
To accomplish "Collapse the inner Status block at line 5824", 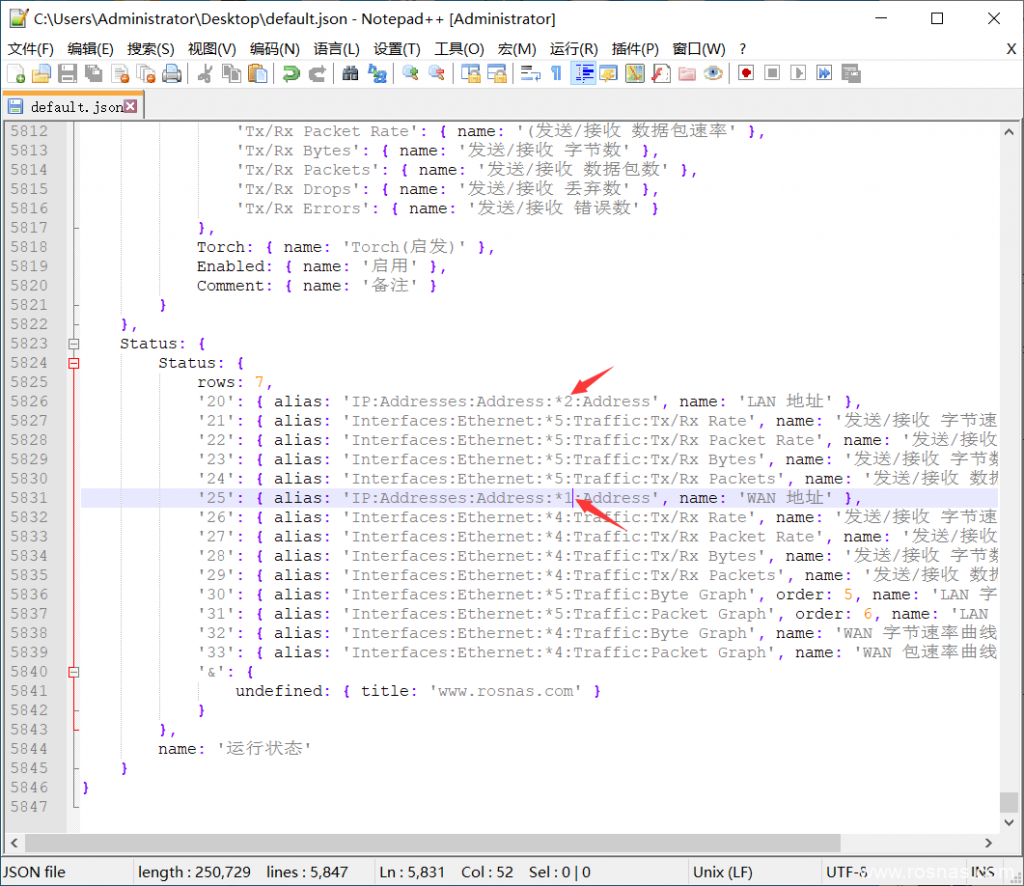I will tap(73, 363).
